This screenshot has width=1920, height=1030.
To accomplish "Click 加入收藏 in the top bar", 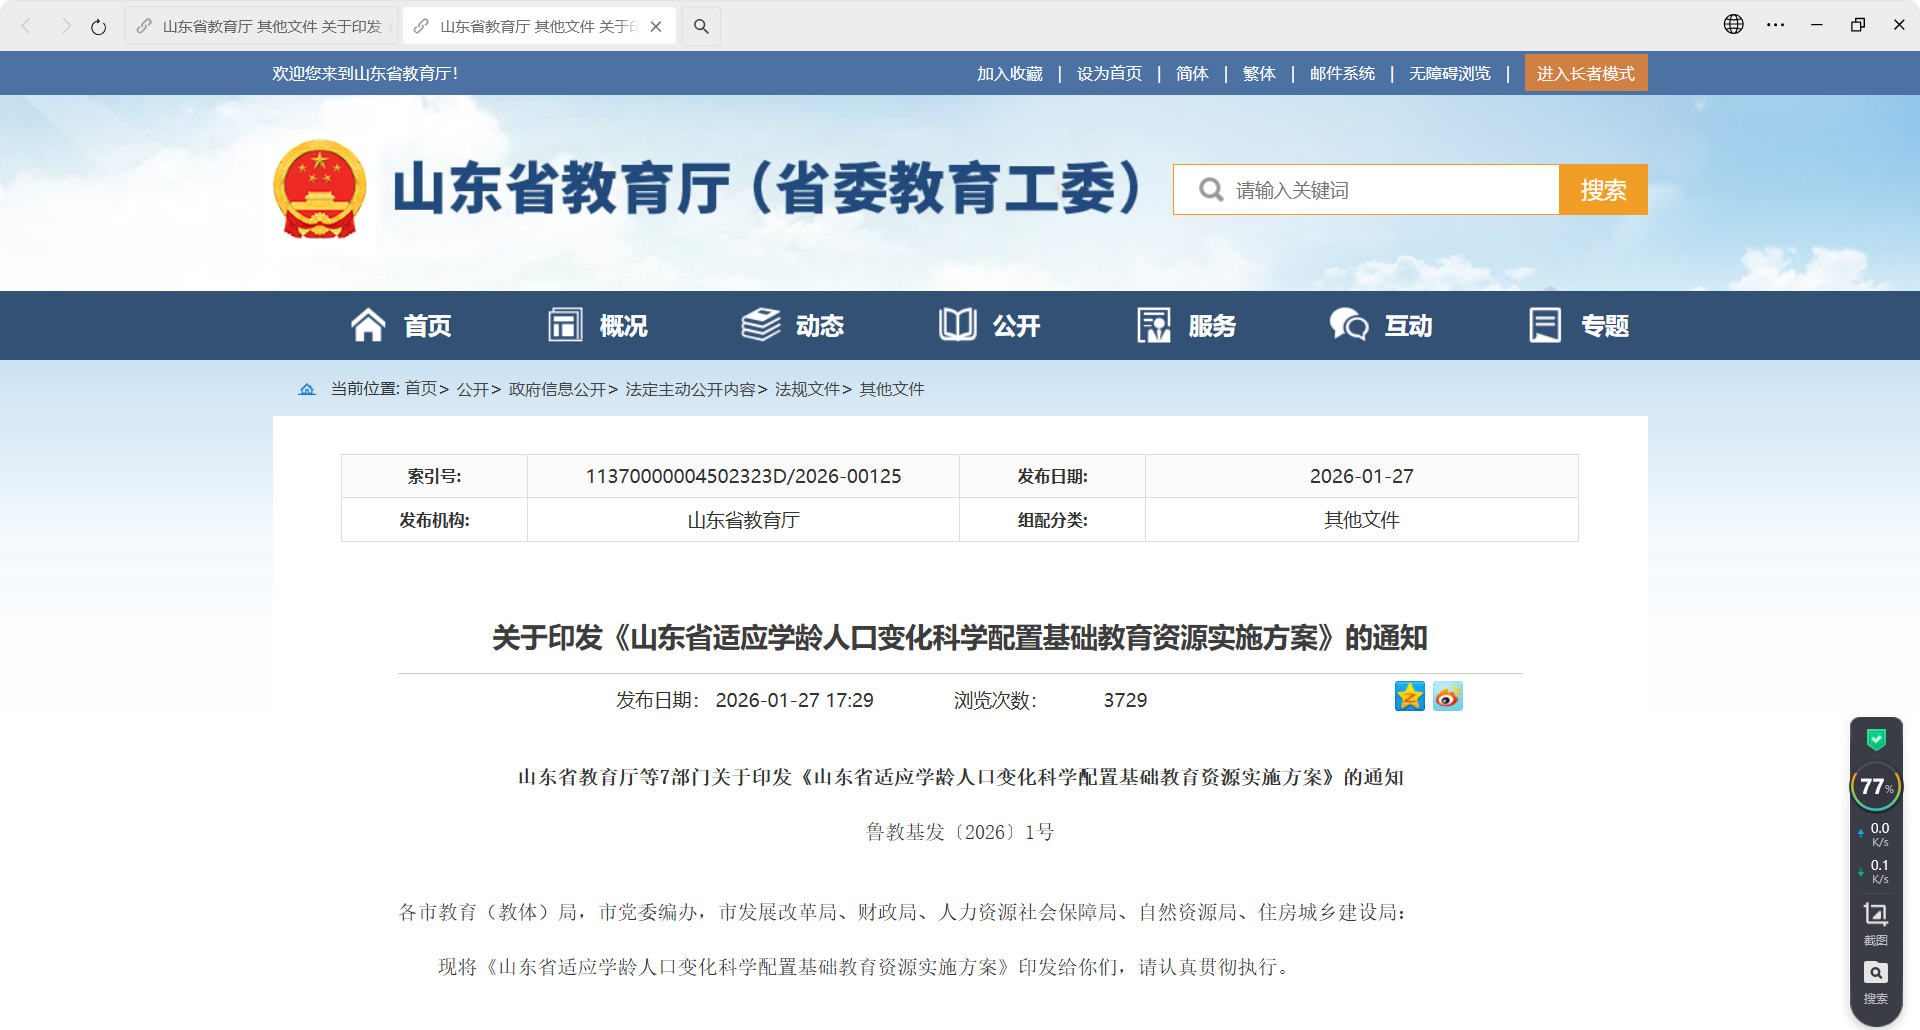I will (x=1010, y=74).
